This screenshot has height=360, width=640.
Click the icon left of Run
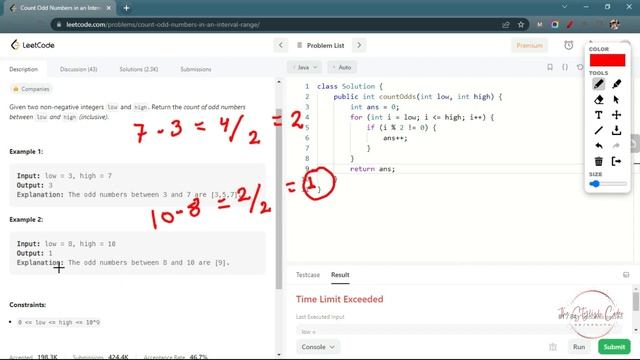(x=553, y=347)
